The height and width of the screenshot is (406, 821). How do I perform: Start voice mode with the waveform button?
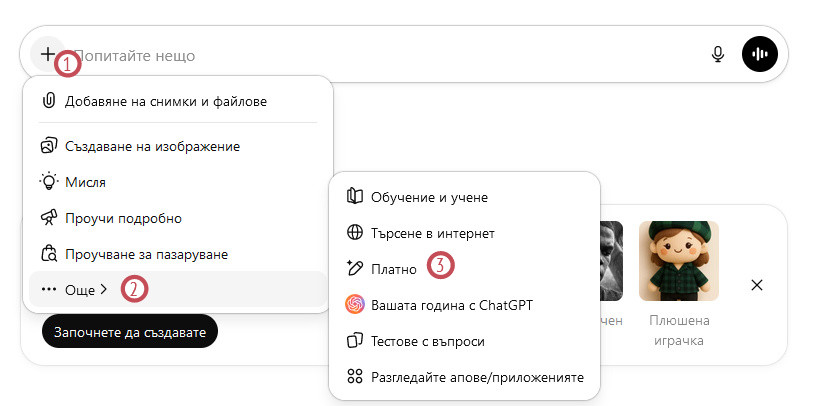[x=760, y=54]
